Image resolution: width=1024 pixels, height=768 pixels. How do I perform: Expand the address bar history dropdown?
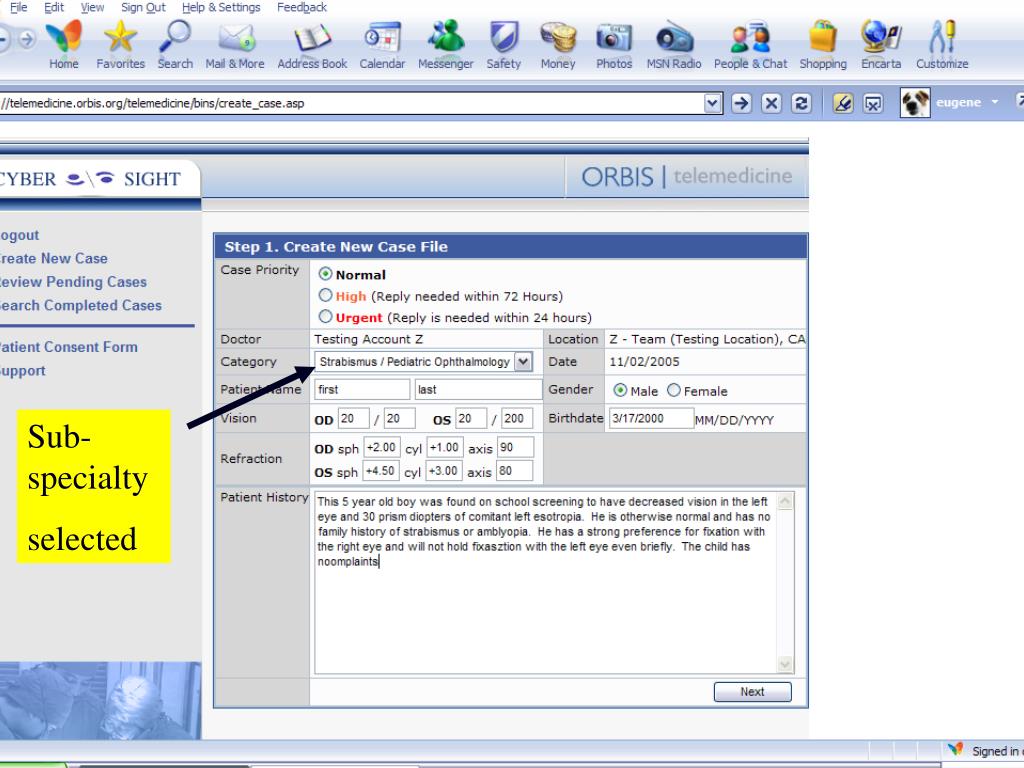(x=713, y=103)
